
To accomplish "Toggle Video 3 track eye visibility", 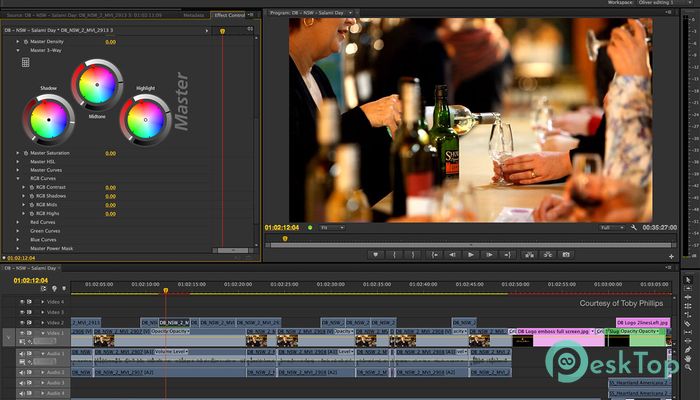I will pyautogui.click(x=21, y=312).
